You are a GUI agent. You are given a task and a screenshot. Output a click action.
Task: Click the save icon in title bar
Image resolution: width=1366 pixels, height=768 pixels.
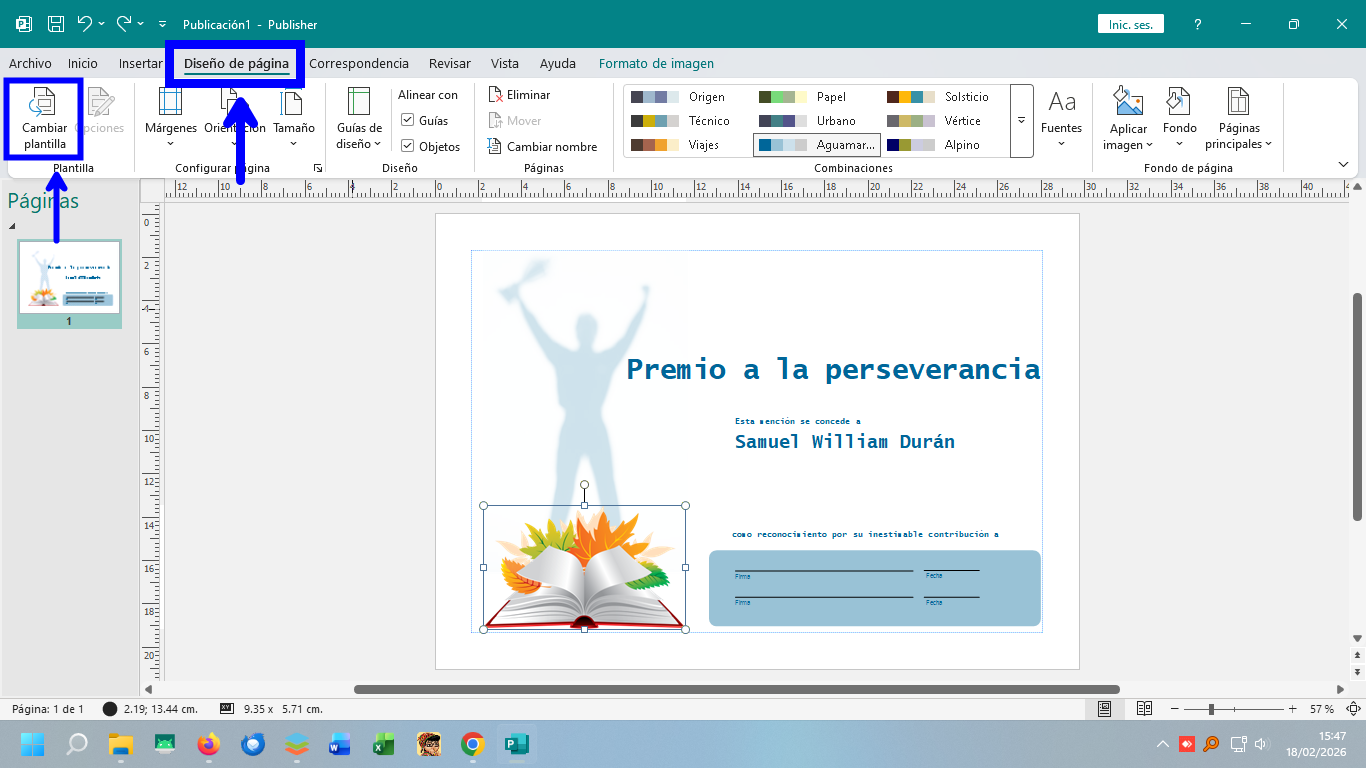pos(56,24)
